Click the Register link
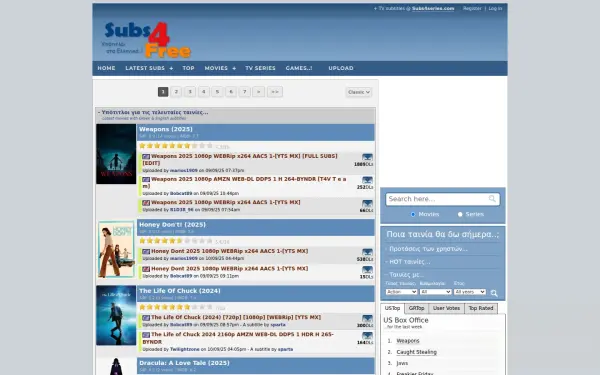 472,8
